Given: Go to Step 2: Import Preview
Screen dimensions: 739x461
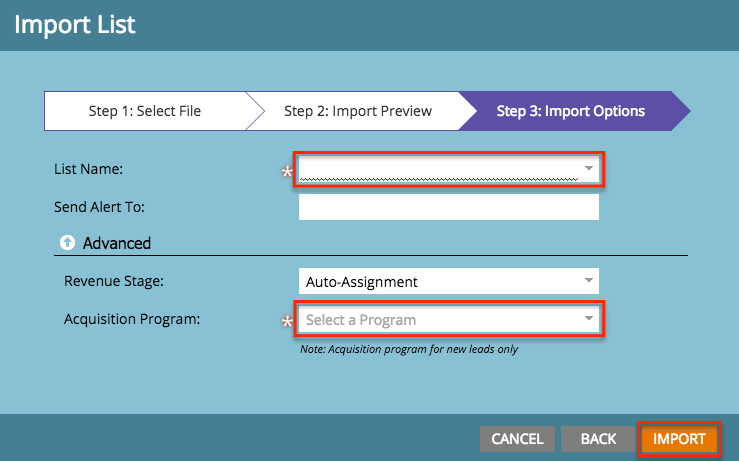Looking at the screenshot, I should [358, 111].
